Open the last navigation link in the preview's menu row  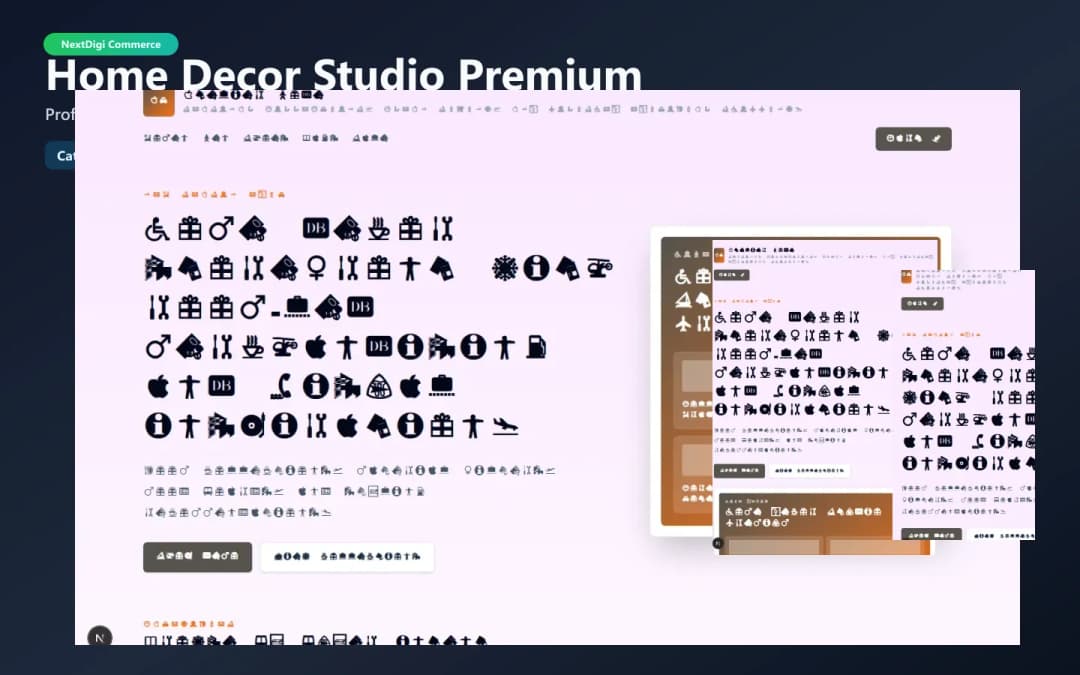point(371,138)
